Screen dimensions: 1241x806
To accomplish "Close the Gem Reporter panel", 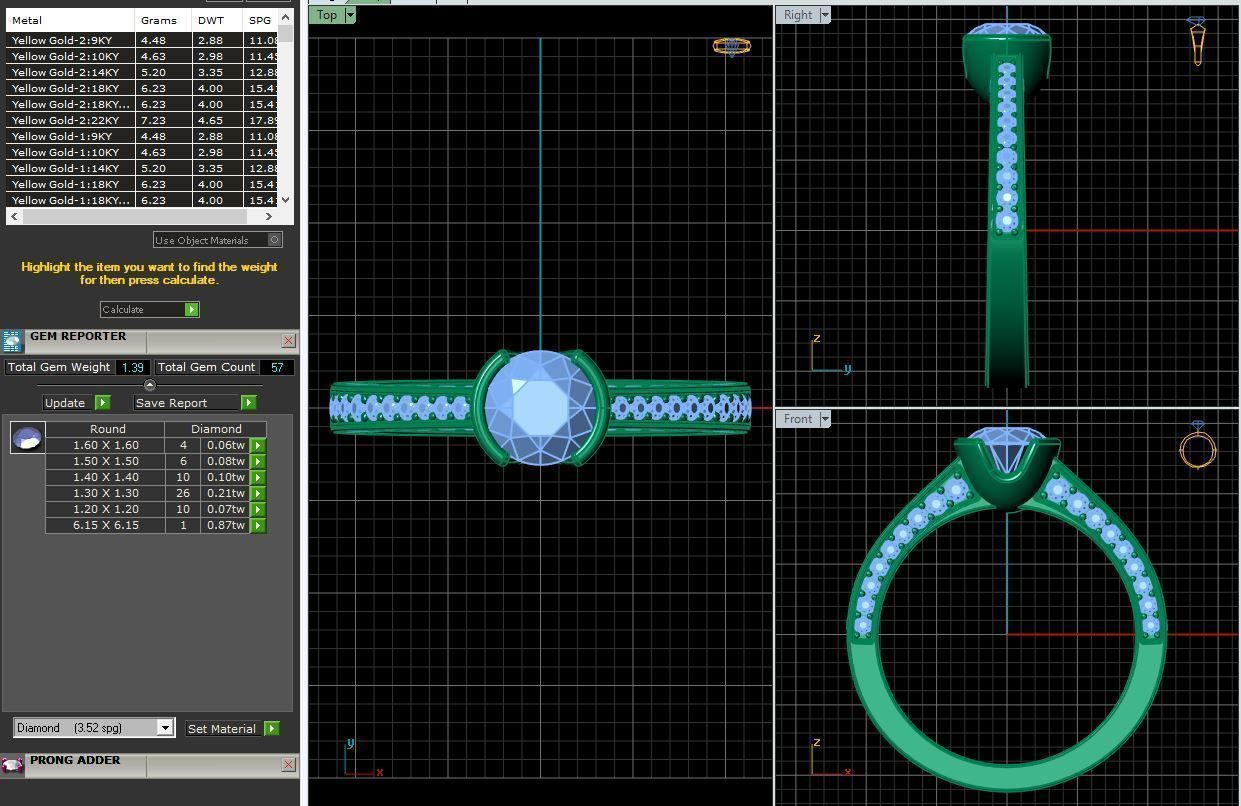I will tap(288, 341).
